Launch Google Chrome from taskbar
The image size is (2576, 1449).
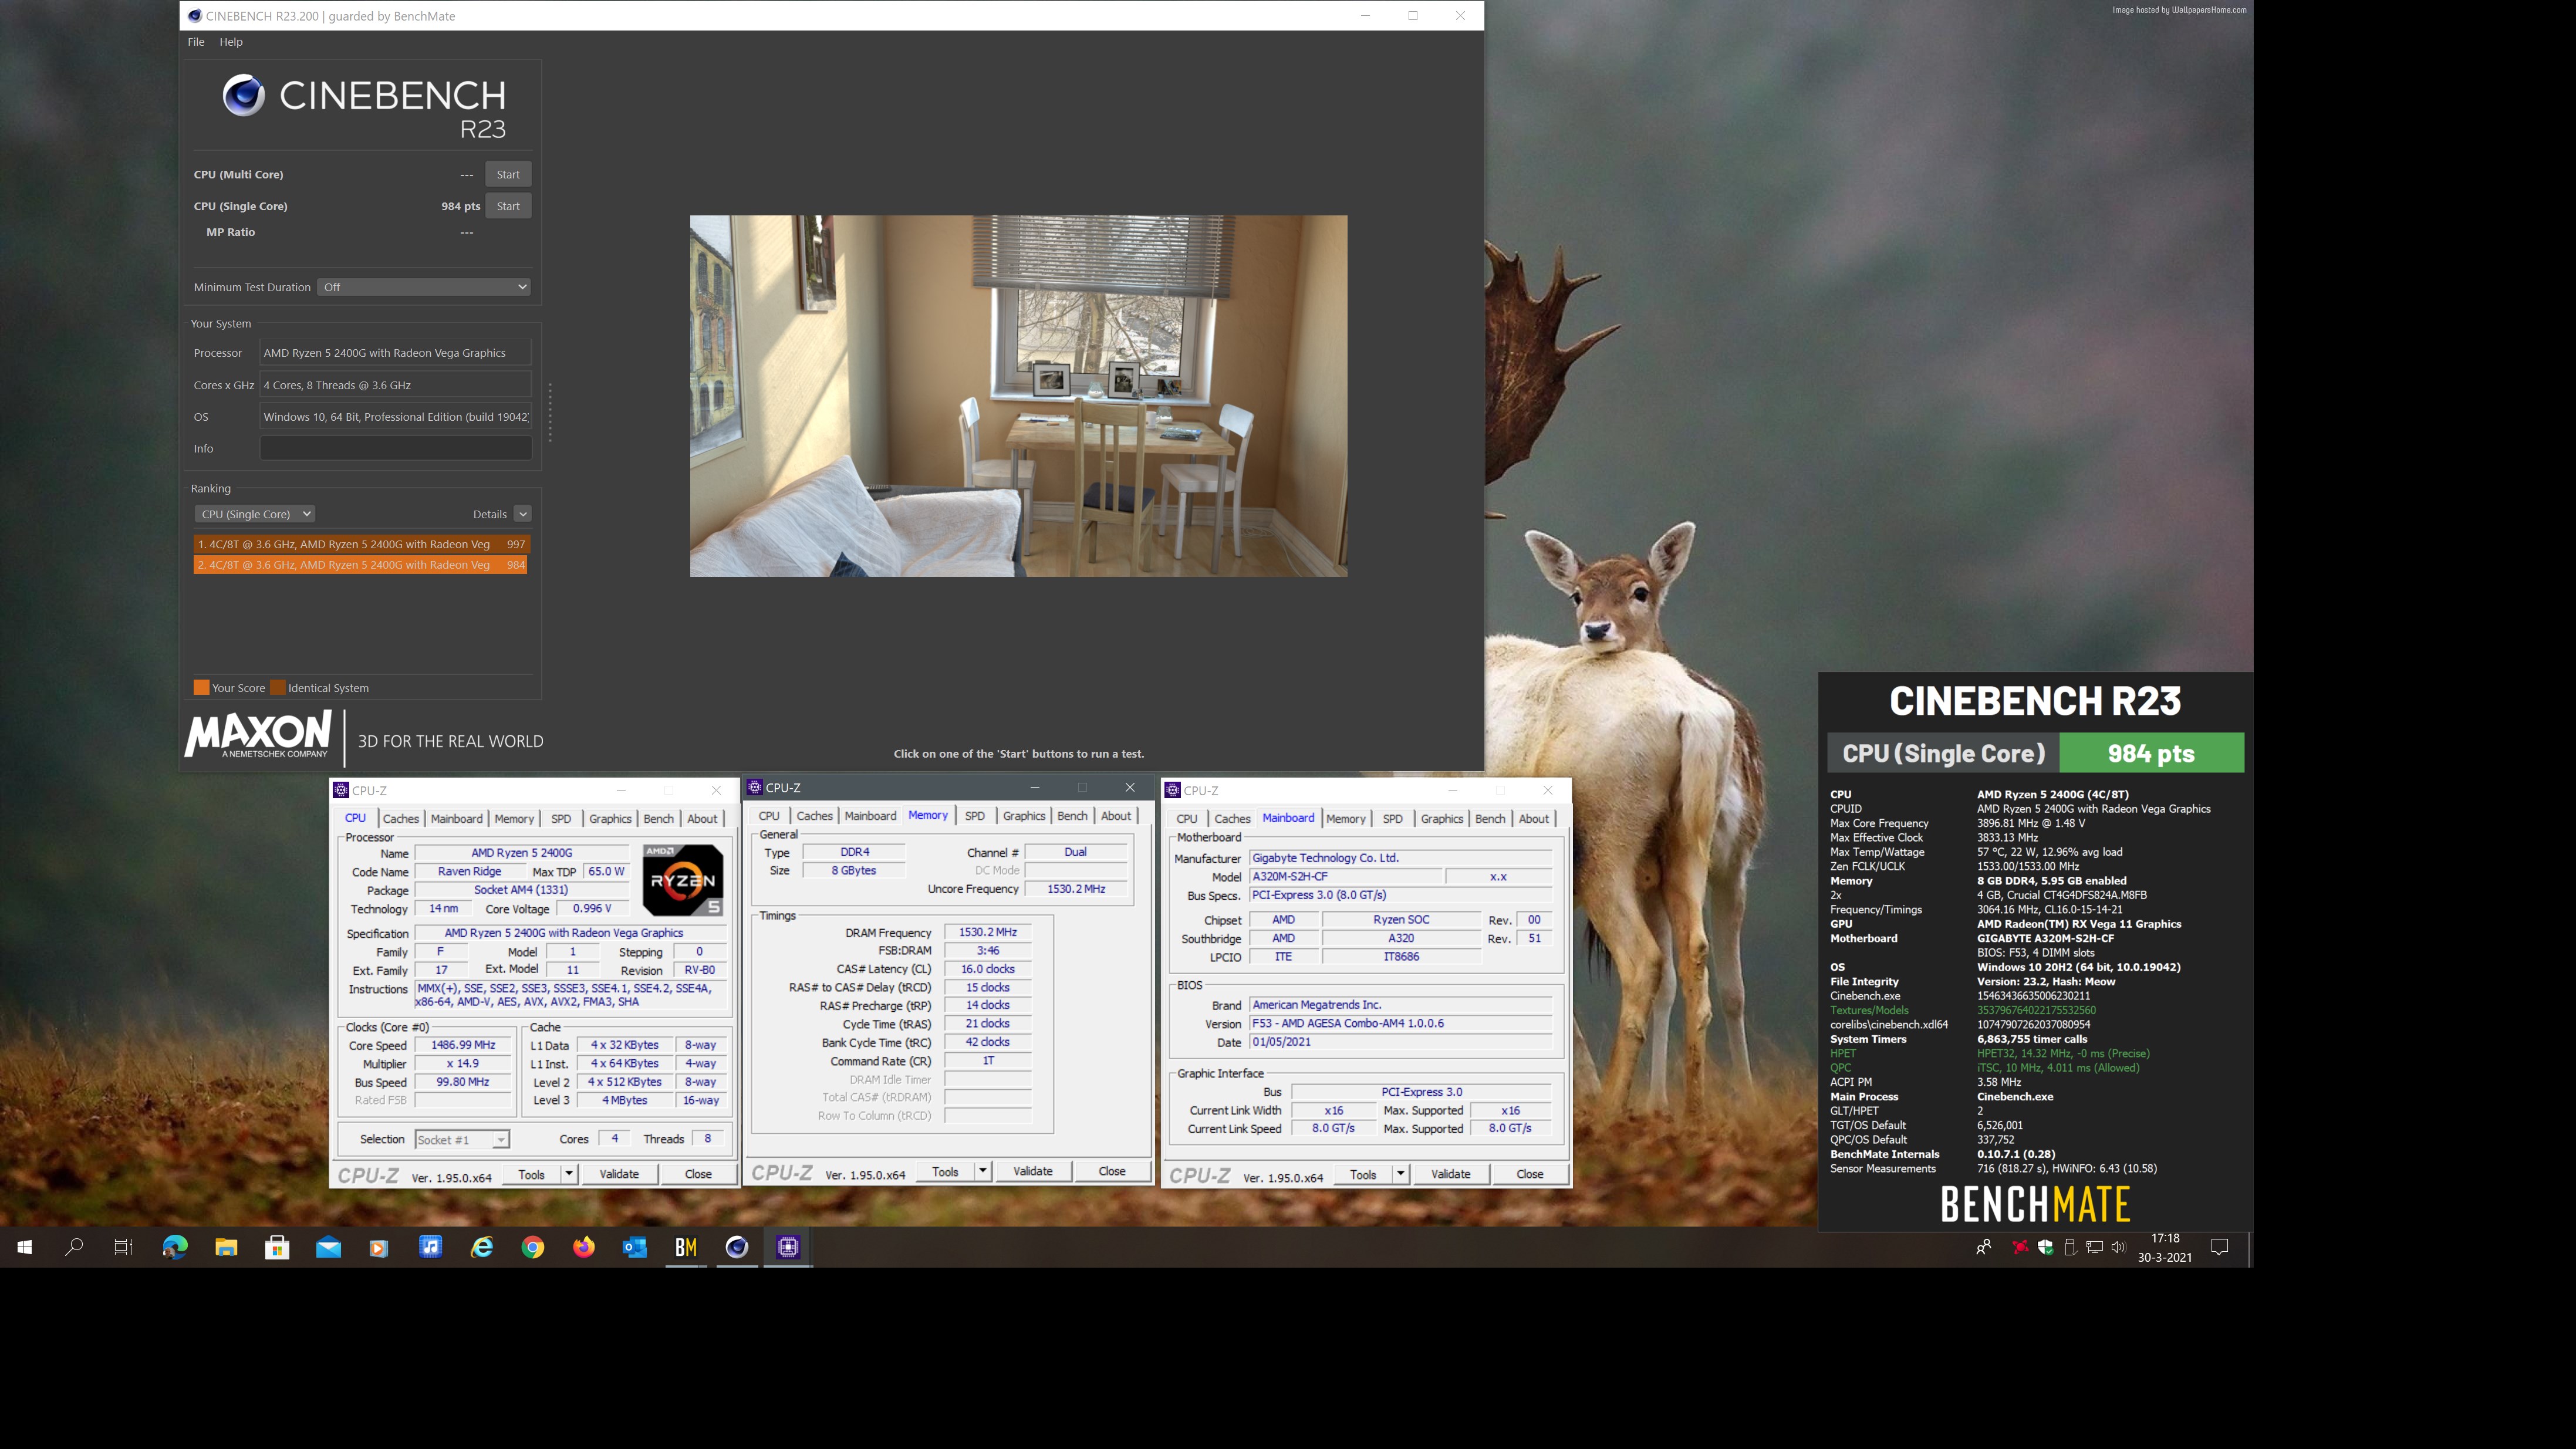pyautogui.click(x=533, y=1247)
